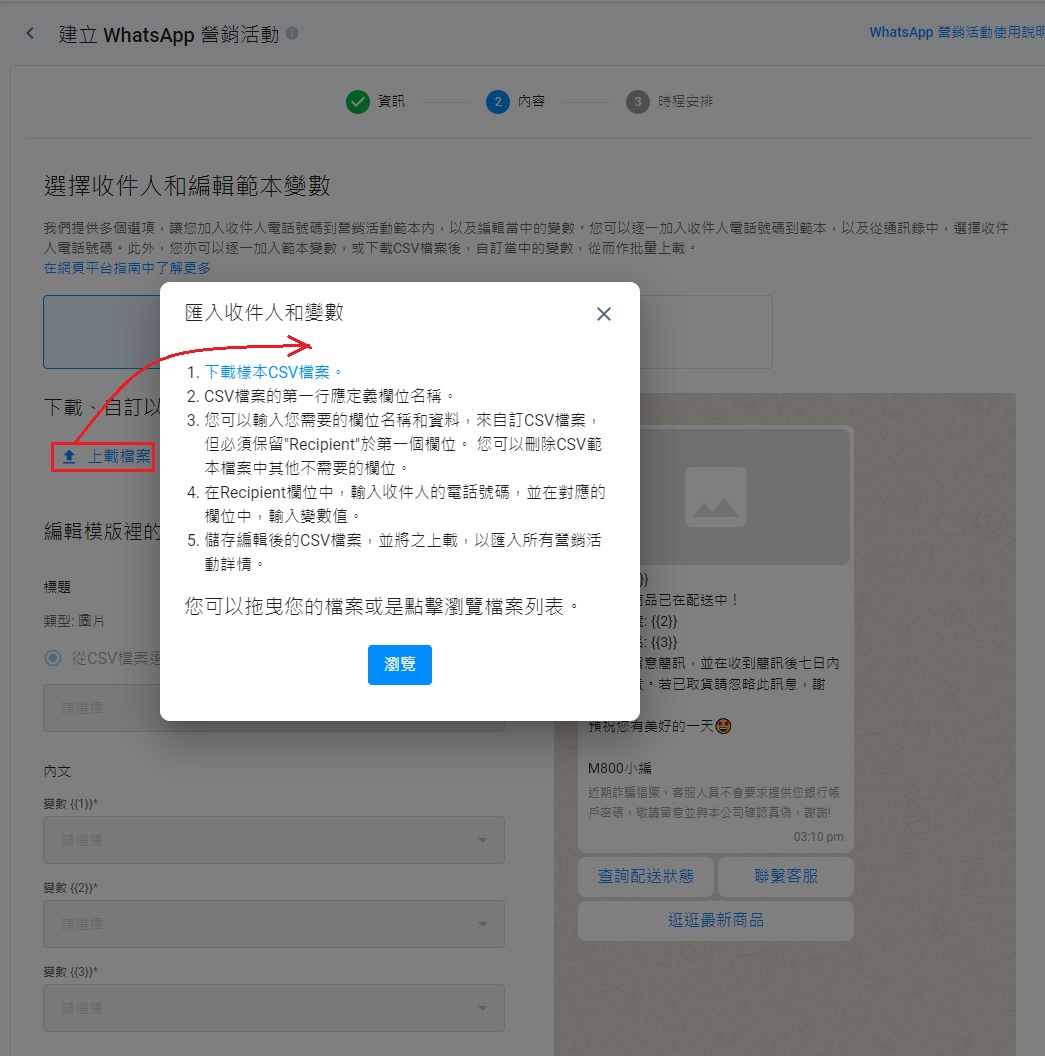
Task: Click the 03:10 pm timestamp in preview
Action: point(818,836)
